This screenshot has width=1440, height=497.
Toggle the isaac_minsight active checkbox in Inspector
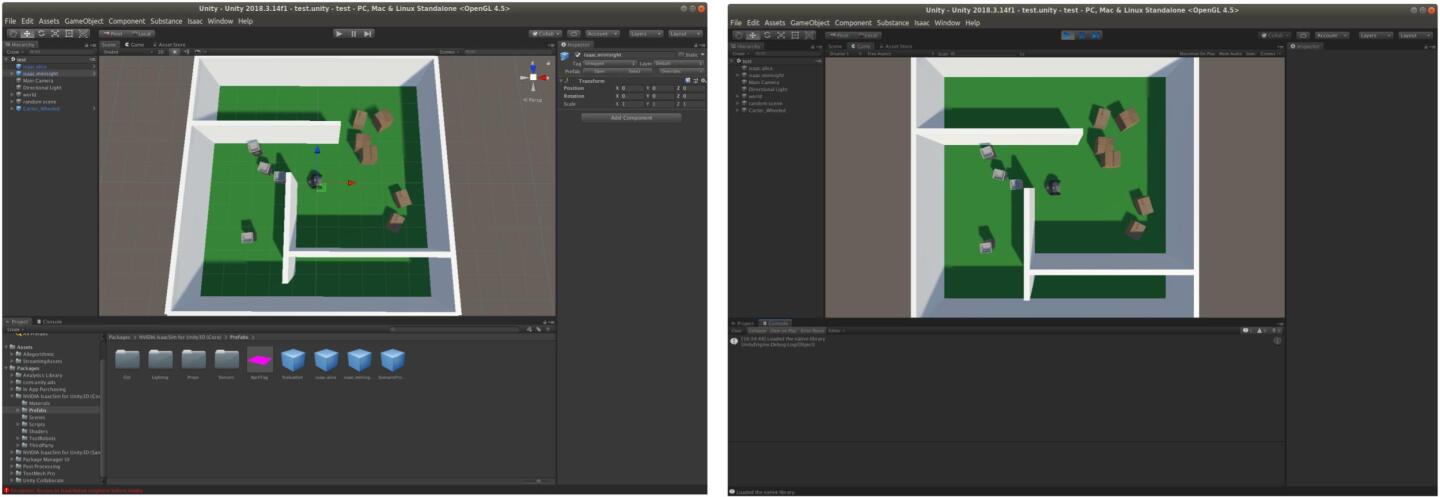pyautogui.click(x=578, y=55)
